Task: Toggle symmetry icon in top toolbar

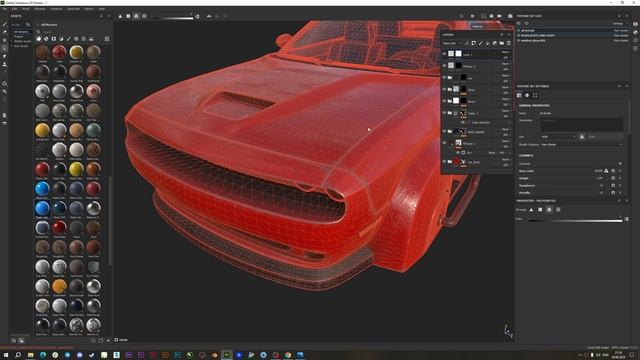Action: point(209,16)
